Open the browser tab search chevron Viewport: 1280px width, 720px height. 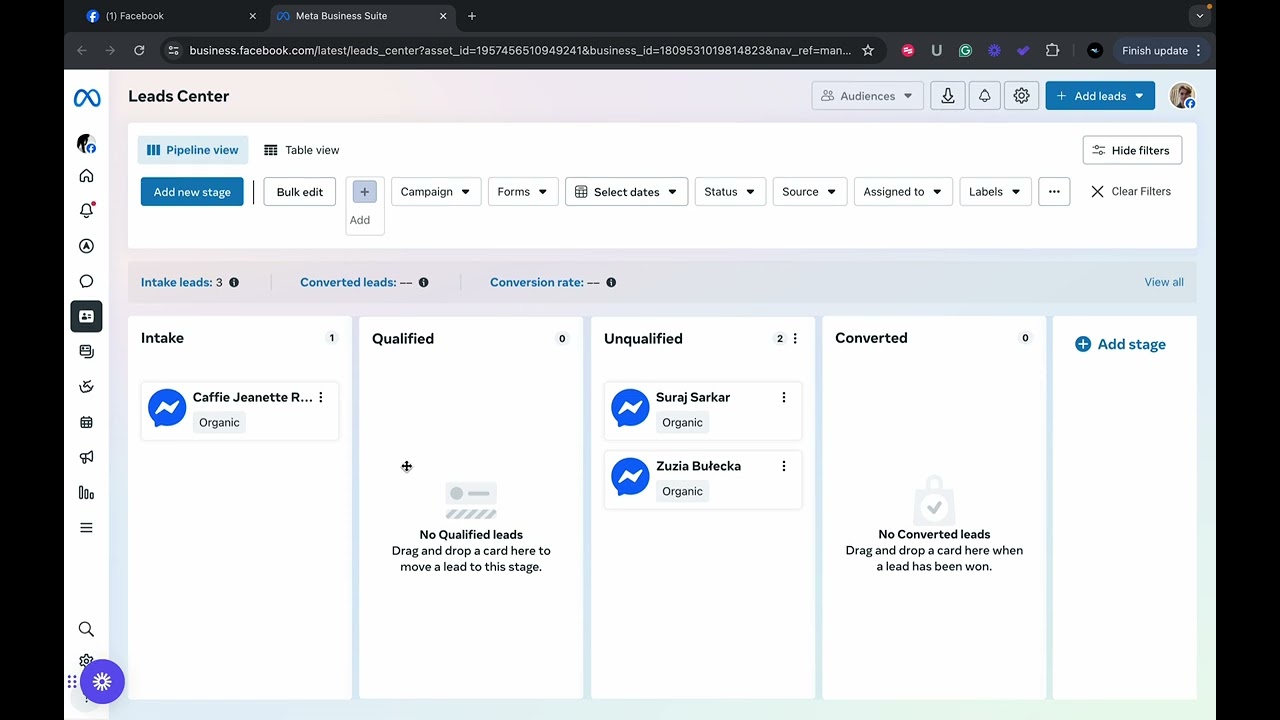tap(1200, 16)
